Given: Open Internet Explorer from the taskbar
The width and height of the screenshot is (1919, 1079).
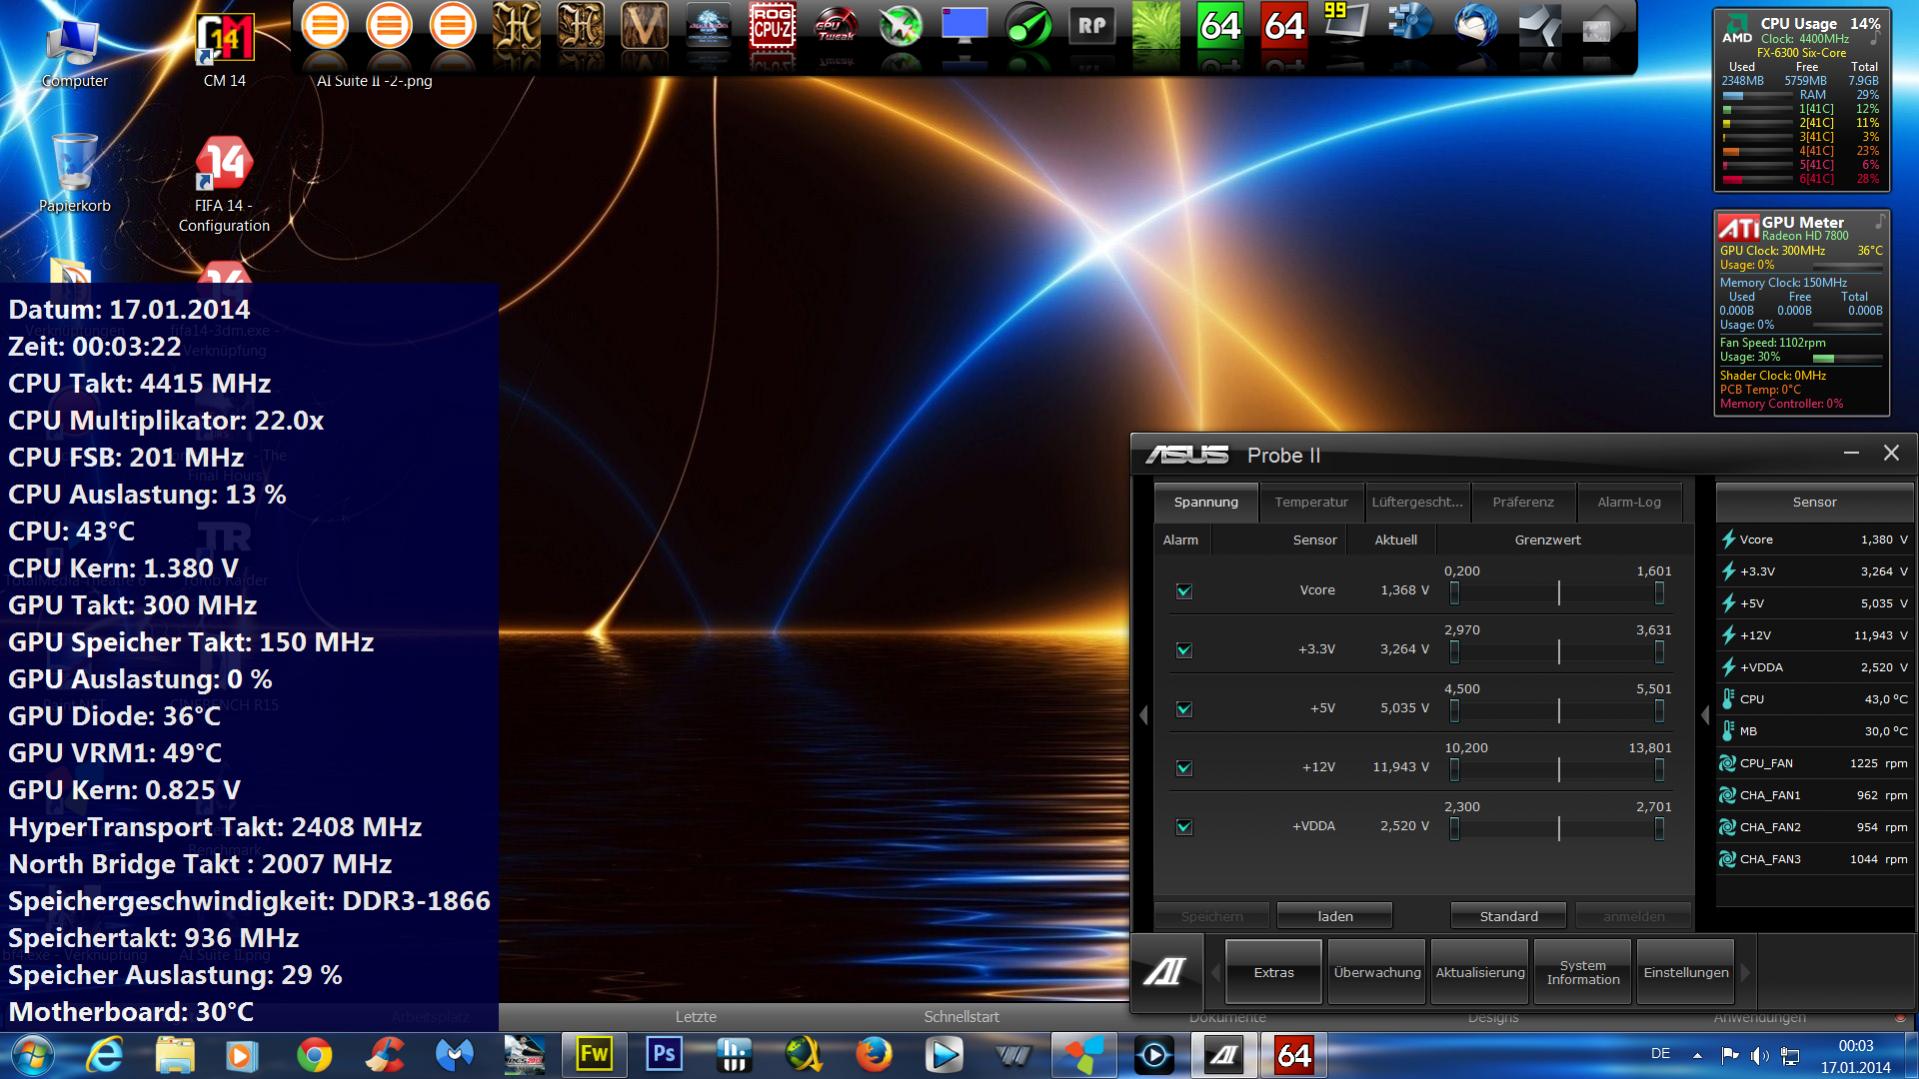Looking at the screenshot, I should 104,1055.
